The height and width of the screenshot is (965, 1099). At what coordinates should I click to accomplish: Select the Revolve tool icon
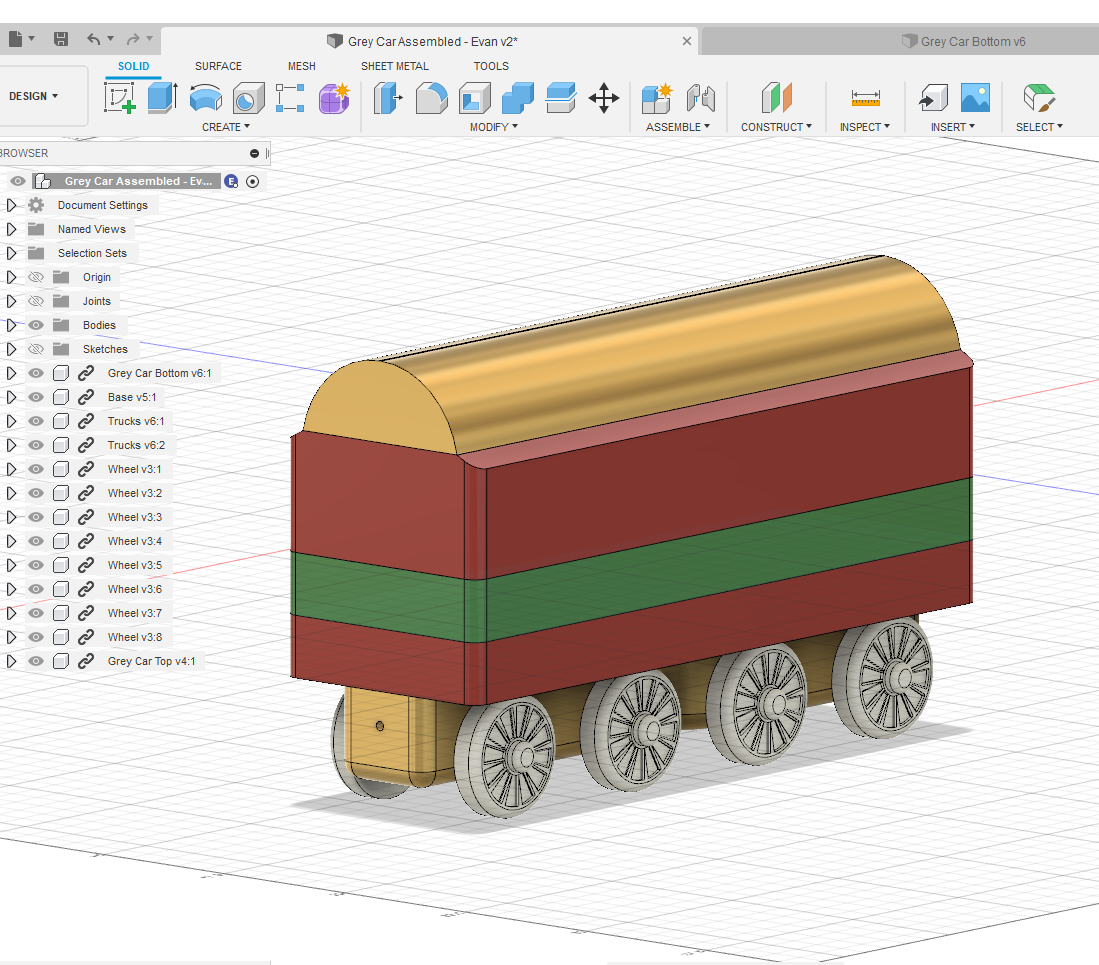[x=205, y=98]
